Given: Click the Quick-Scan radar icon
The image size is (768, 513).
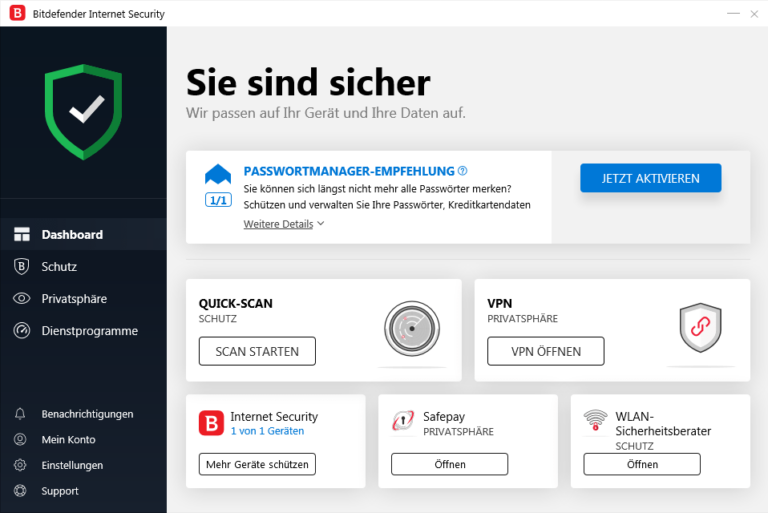Looking at the screenshot, I should coord(412,328).
